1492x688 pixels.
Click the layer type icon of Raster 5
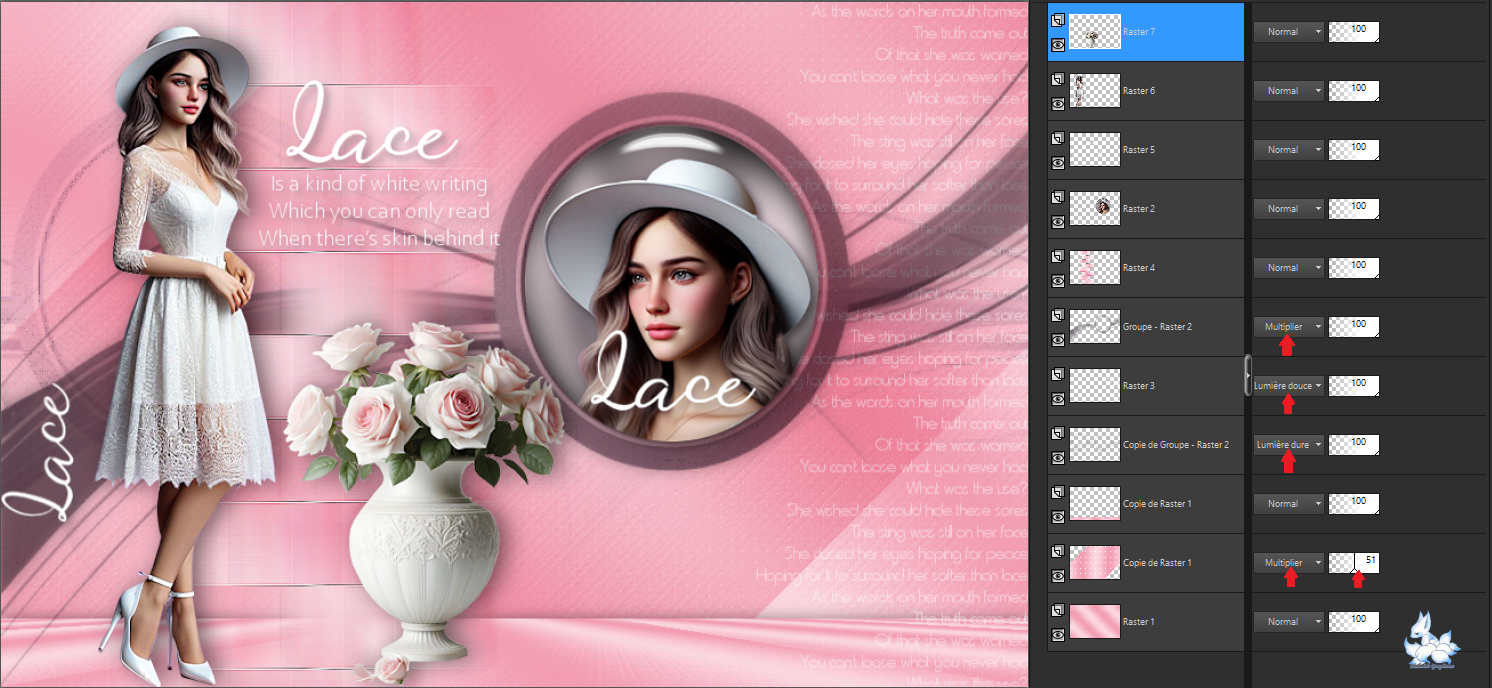(x=1058, y=138)
